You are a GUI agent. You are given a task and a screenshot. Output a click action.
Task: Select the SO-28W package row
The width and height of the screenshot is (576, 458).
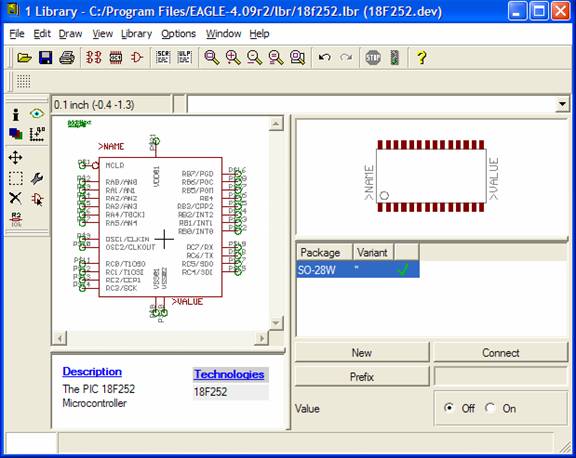point(357,270)
